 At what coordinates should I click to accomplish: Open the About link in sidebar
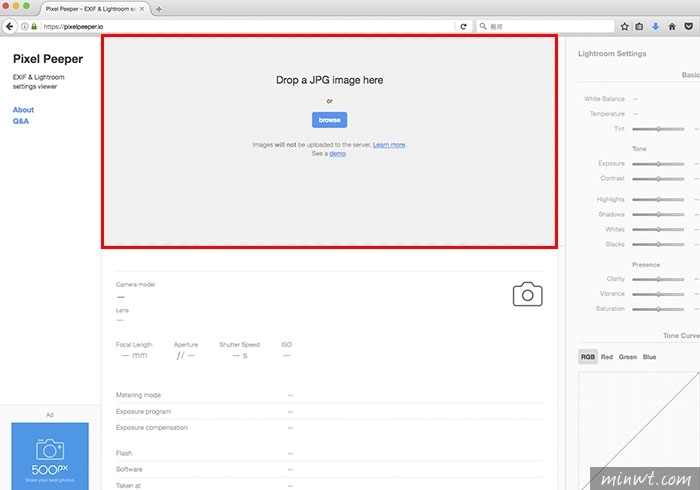(23, 110)
